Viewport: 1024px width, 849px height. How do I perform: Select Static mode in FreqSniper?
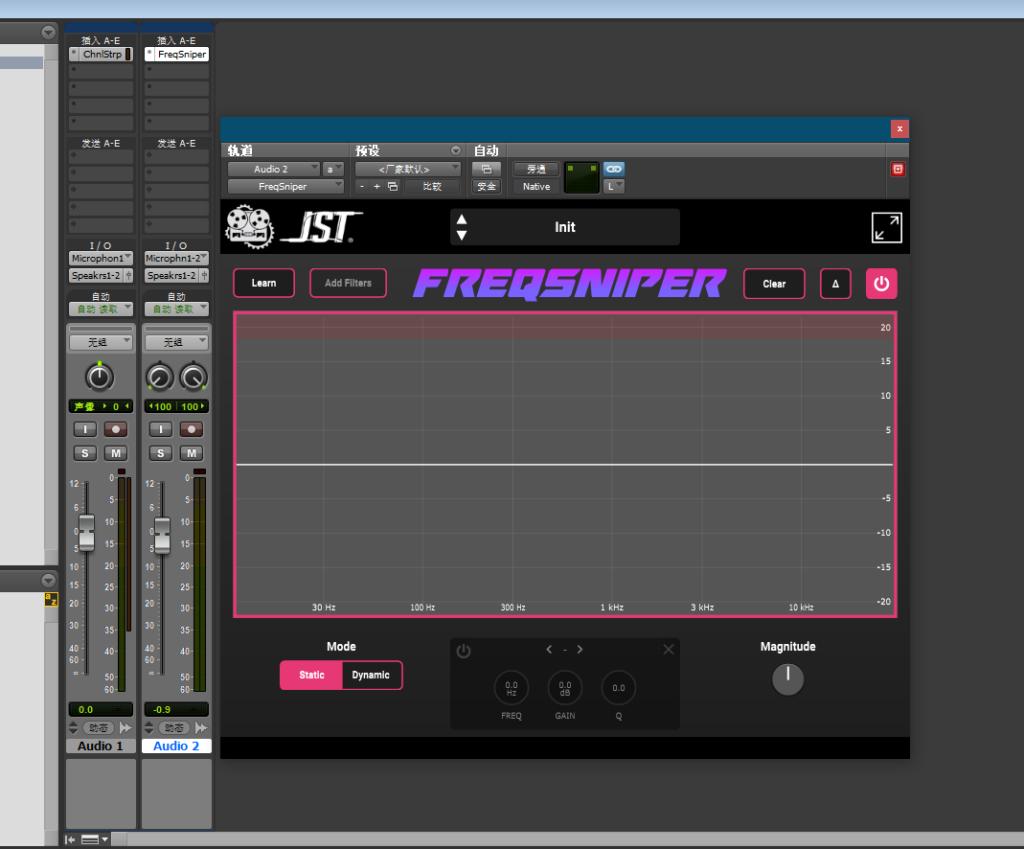point(310,675)
